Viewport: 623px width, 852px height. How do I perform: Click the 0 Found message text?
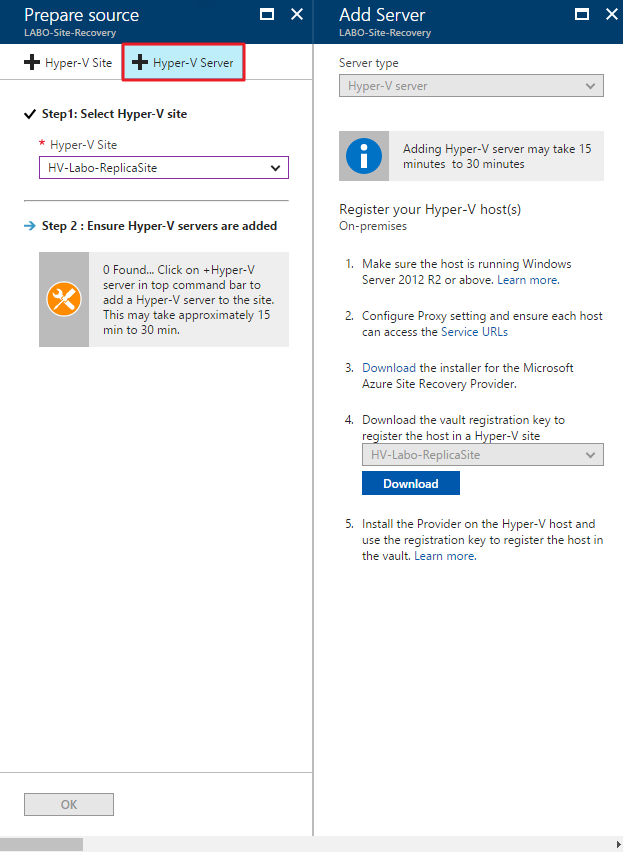[x=186, y=299]
